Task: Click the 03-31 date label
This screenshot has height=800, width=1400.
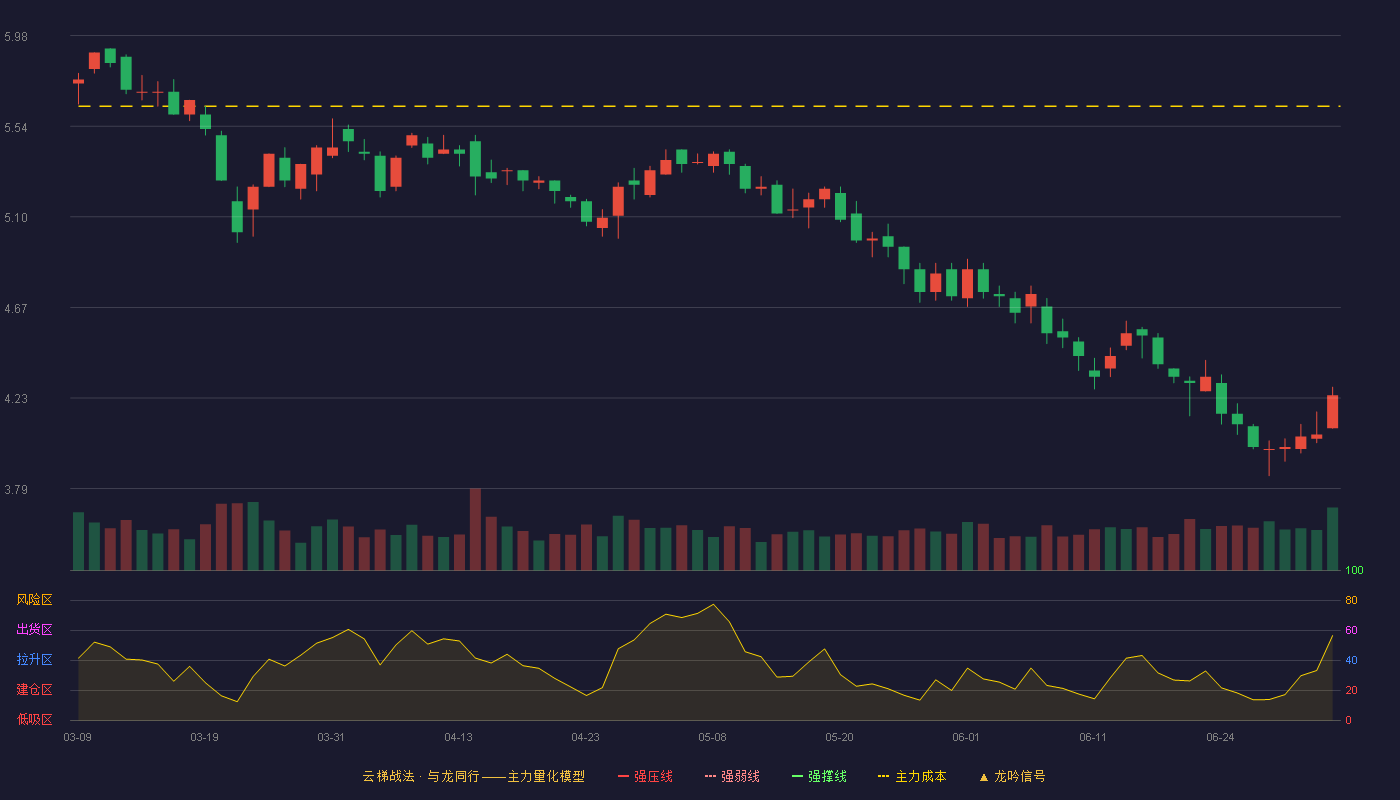Action: 332,737
